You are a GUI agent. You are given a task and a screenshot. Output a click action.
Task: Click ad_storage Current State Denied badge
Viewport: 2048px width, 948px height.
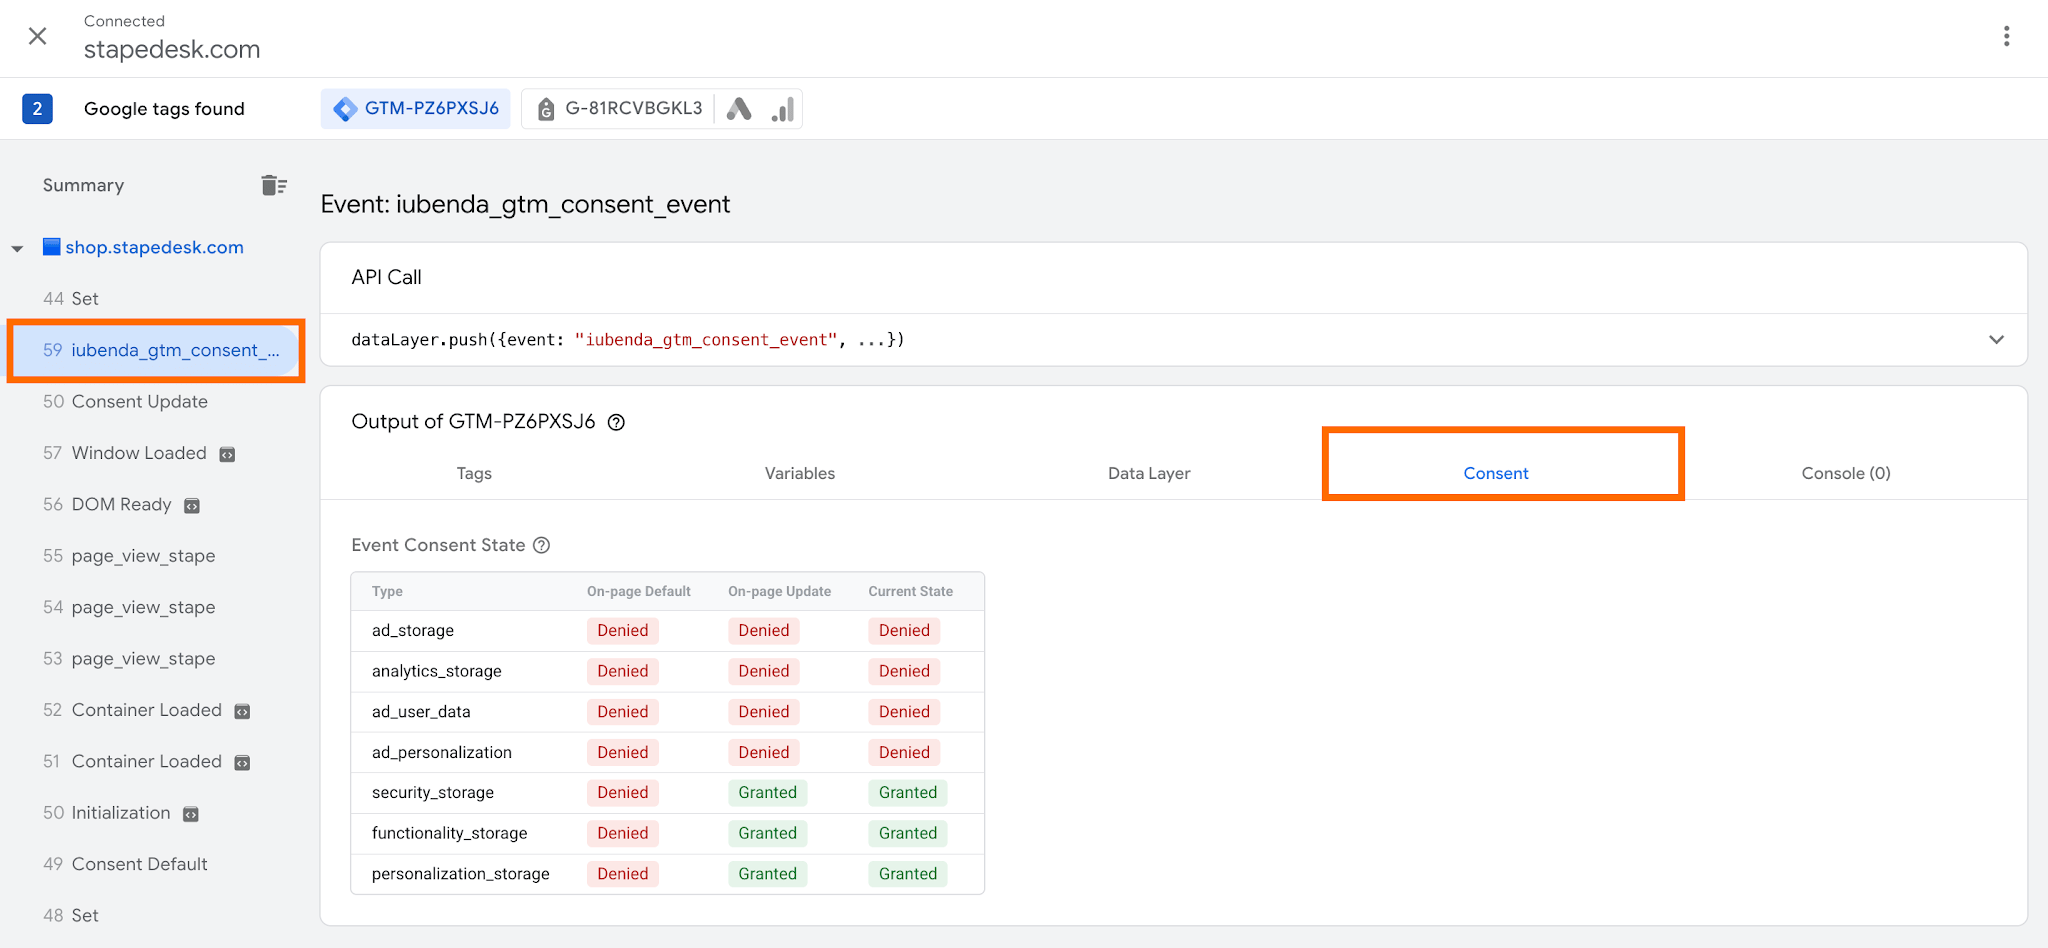click(x=905, y=630)
